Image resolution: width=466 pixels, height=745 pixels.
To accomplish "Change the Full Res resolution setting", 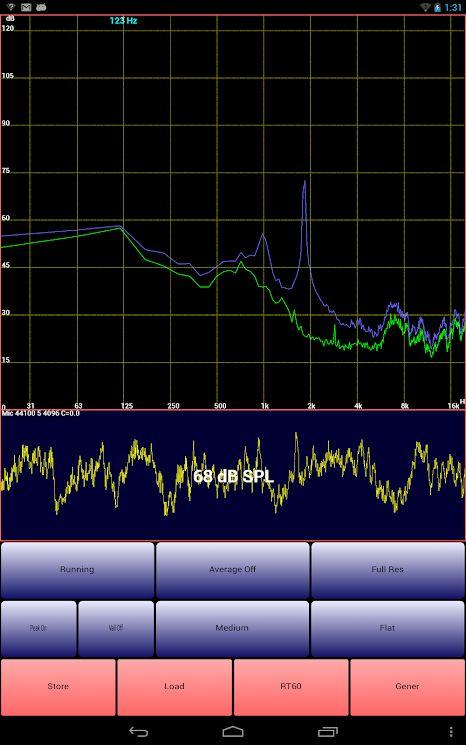I will pos(388,570).
